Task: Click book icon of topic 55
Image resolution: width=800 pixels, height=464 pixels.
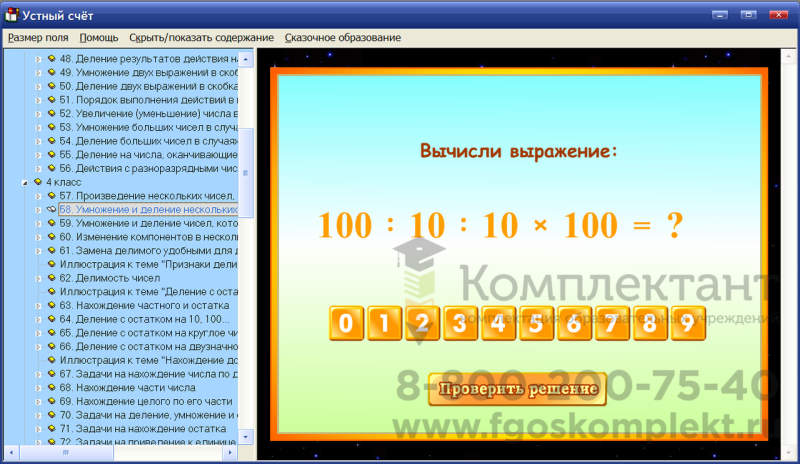Action: (52, 154)
